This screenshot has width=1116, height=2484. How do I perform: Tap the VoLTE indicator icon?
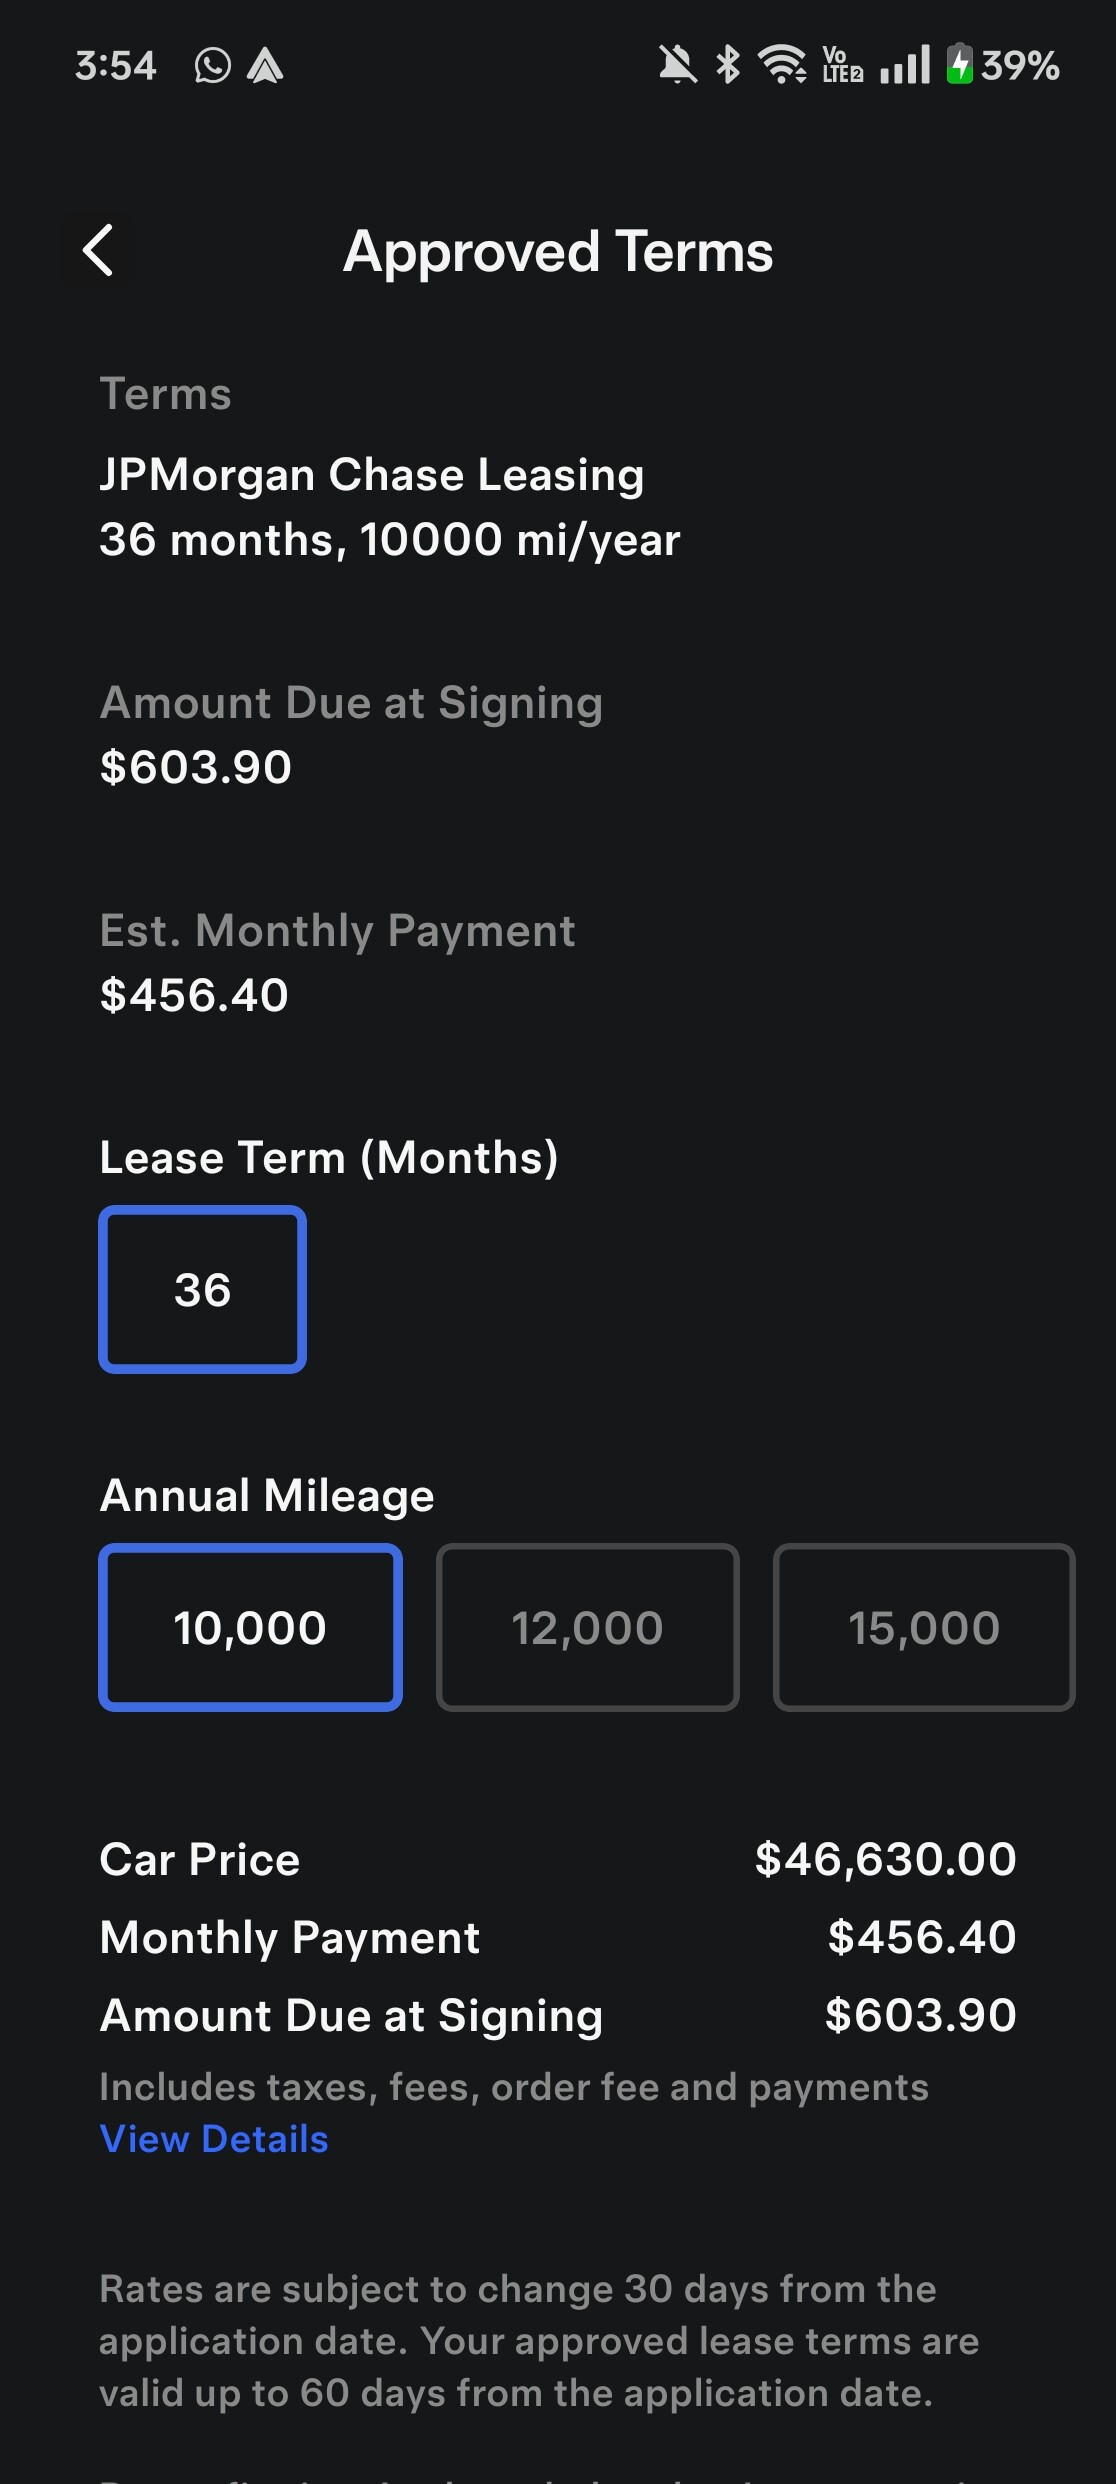point(842,65)
